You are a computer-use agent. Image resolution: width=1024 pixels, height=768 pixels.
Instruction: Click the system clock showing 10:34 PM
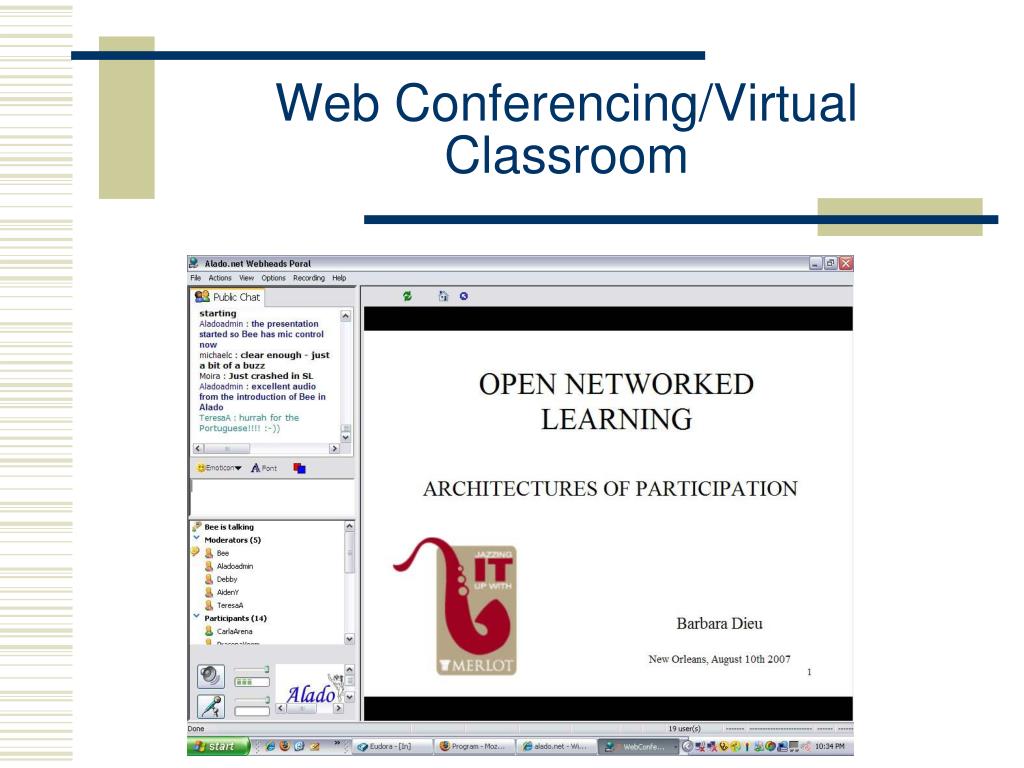click(829, 746)
